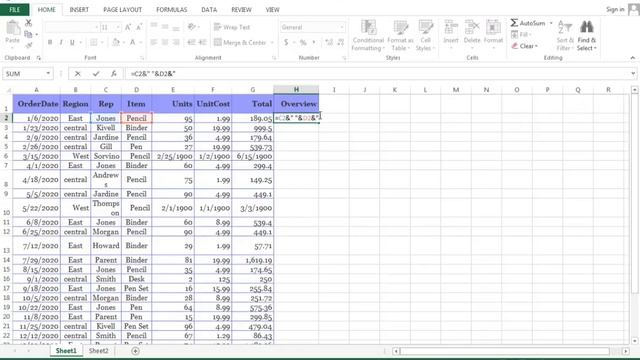The height and width of the screenshot is (360, 640).
Task: Click the Format Painter brush icon
Action: coord(28,45)
